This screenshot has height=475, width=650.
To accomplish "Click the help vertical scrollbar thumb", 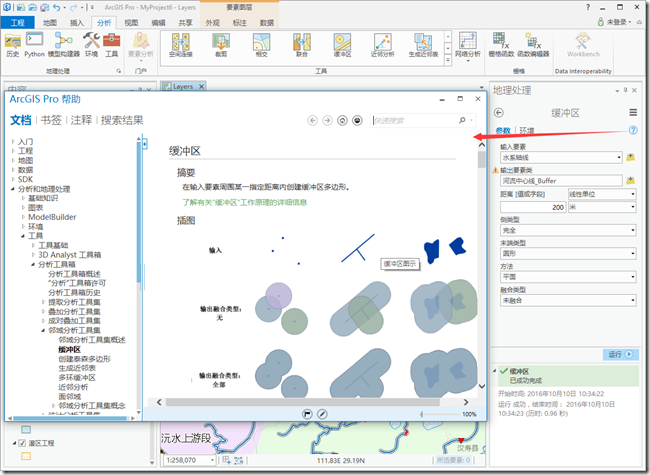I will pos(482,159).
